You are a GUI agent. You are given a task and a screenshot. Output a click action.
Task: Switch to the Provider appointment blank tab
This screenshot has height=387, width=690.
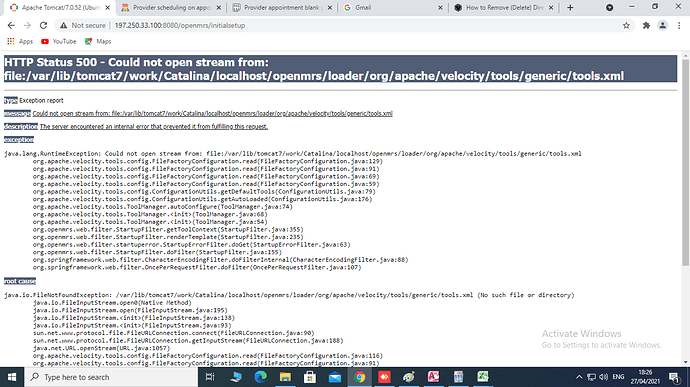[x=282, y=7]
